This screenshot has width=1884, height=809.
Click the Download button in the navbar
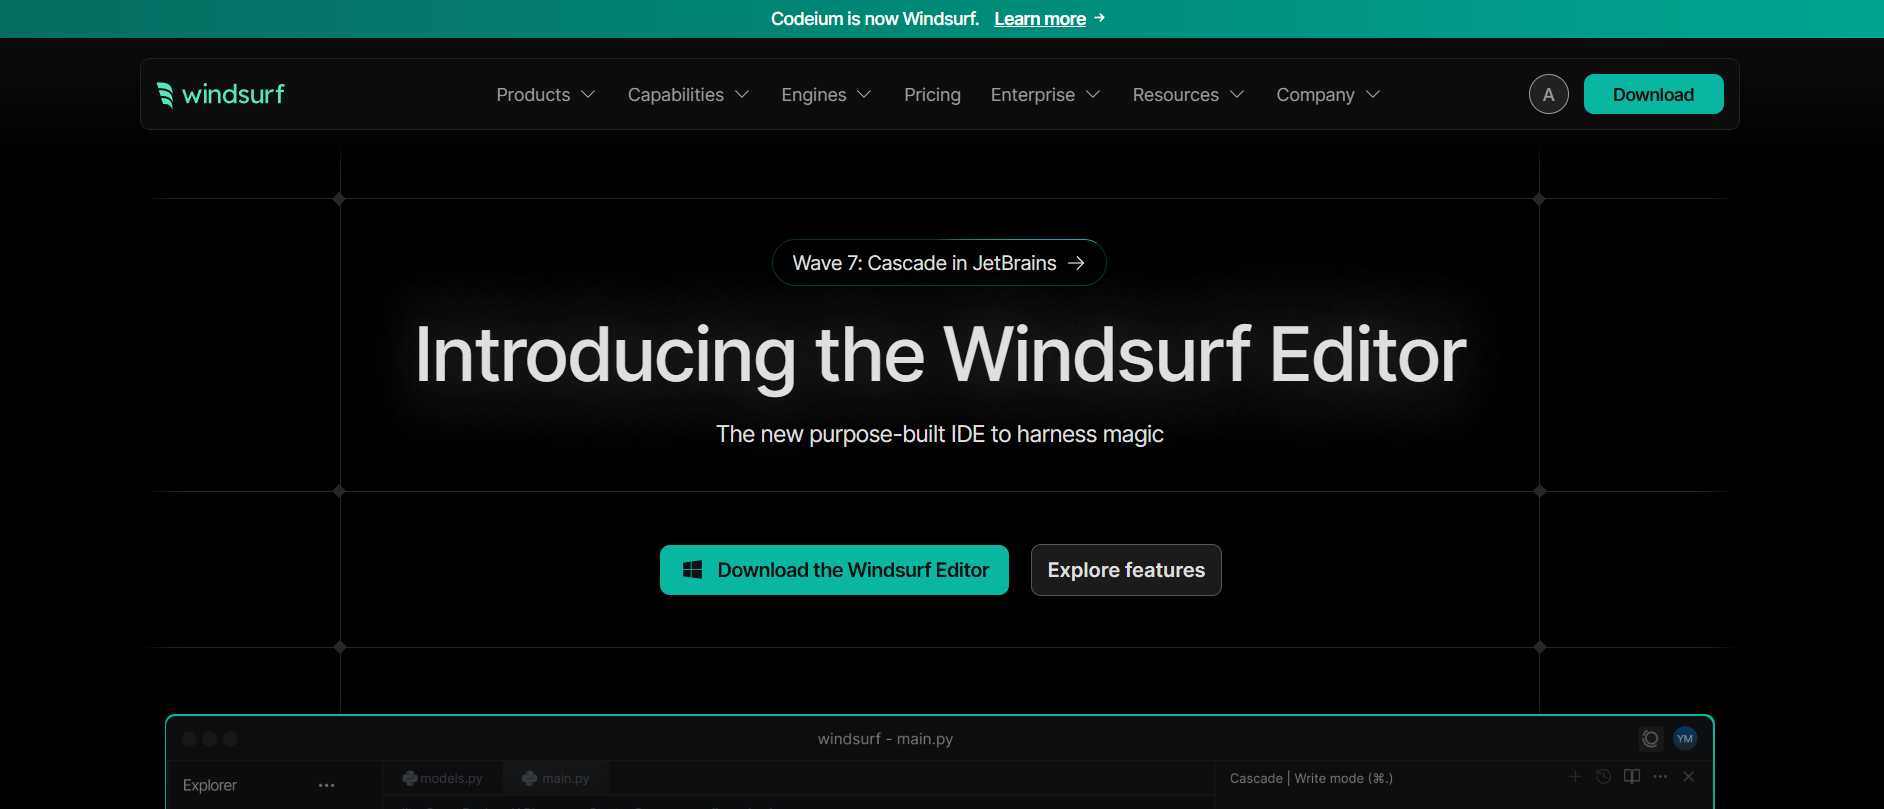pyautogui.click(x=1653, y=94)
